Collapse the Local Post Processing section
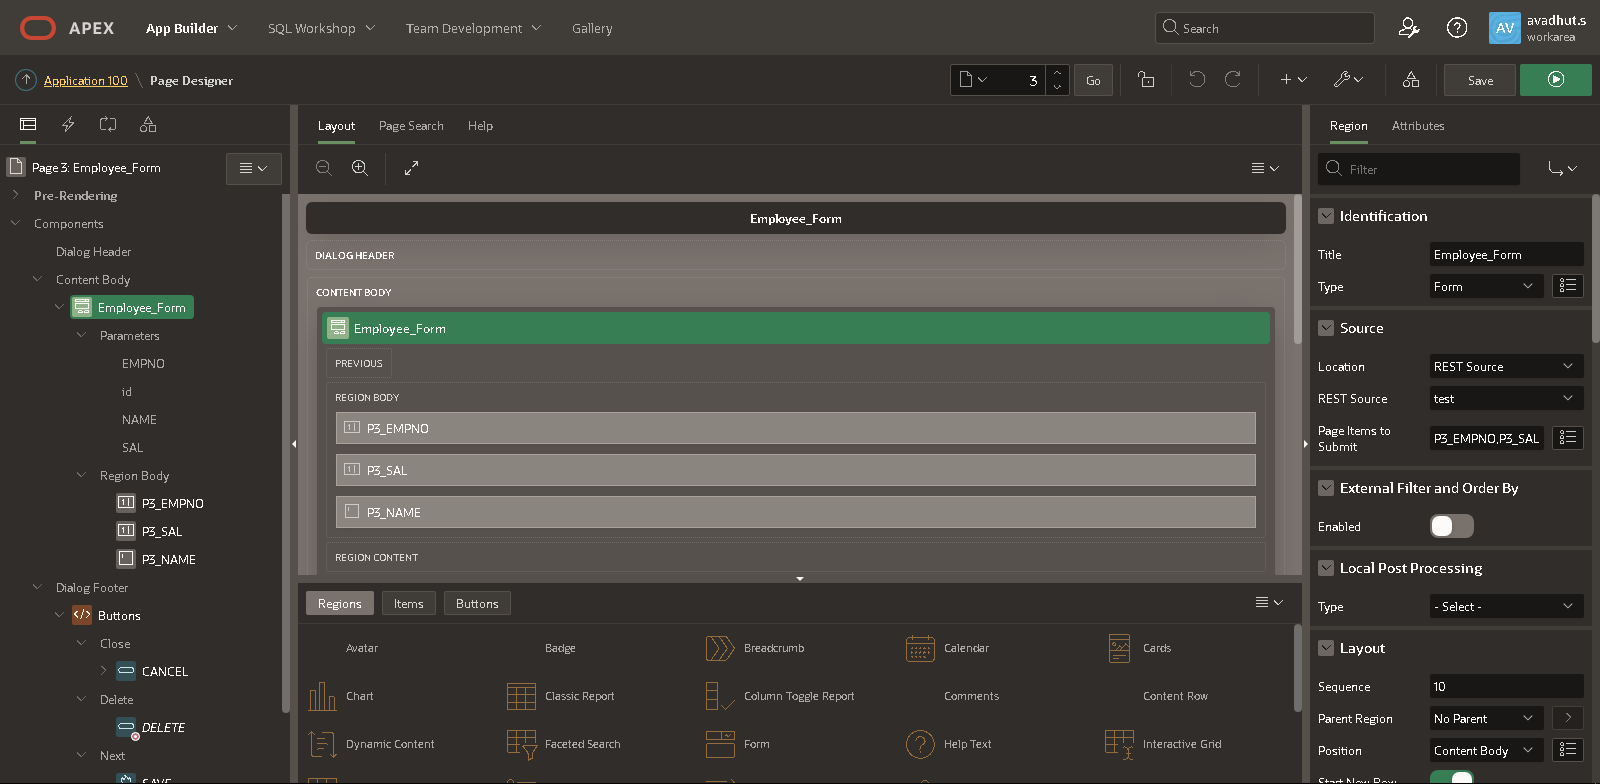The width and height of the screenshot is (1600, 784). tap(1326, 568)
